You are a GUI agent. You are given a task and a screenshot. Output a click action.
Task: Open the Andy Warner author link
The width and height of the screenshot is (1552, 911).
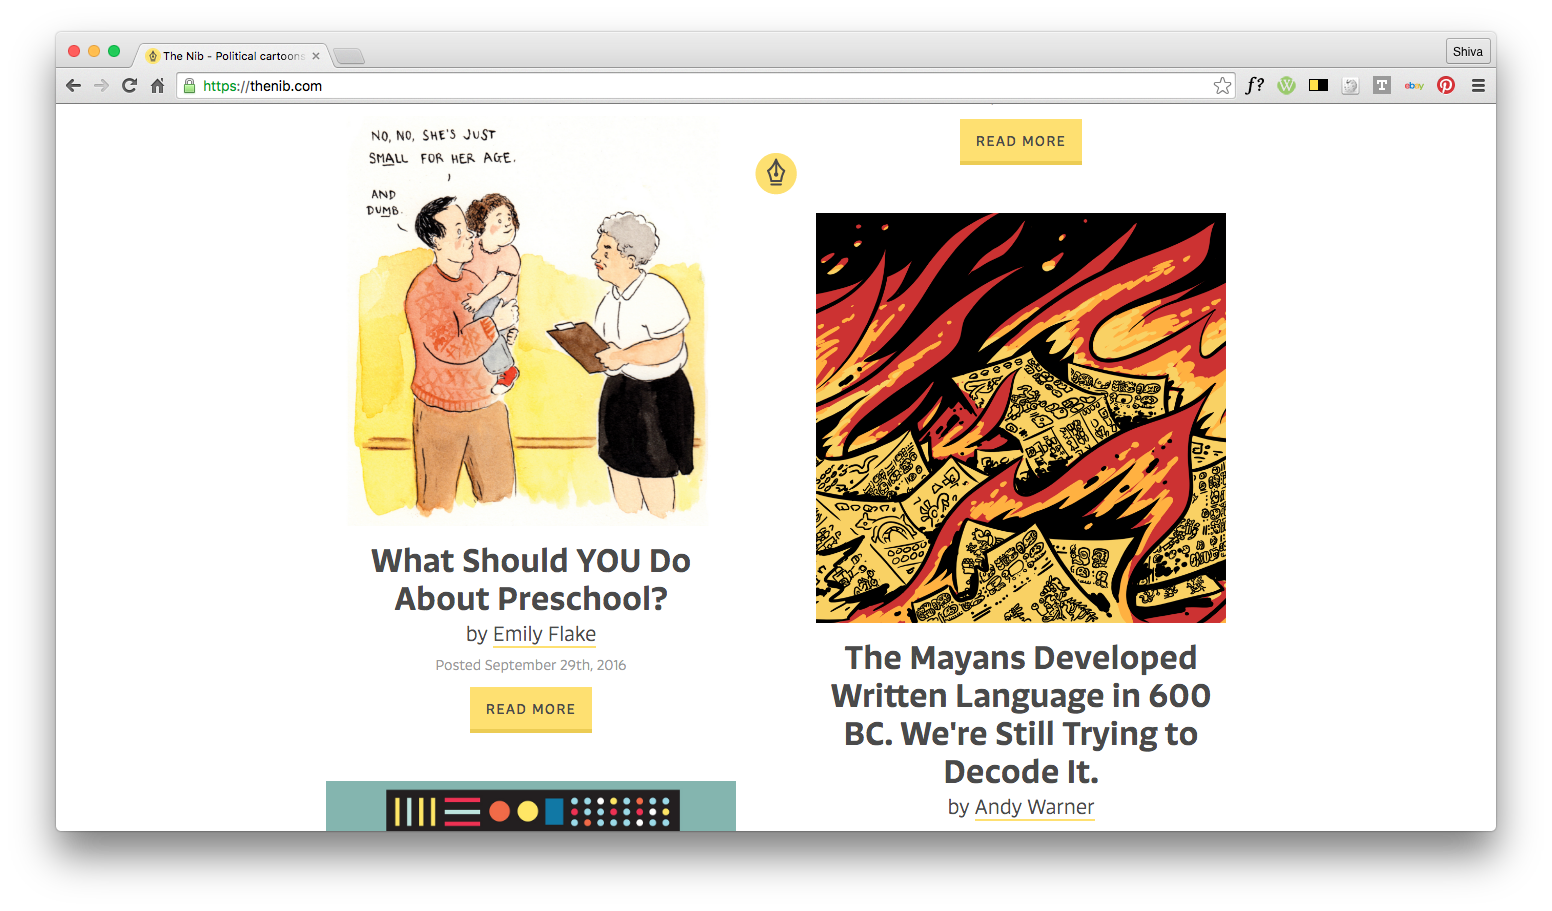pos(1034,807)
